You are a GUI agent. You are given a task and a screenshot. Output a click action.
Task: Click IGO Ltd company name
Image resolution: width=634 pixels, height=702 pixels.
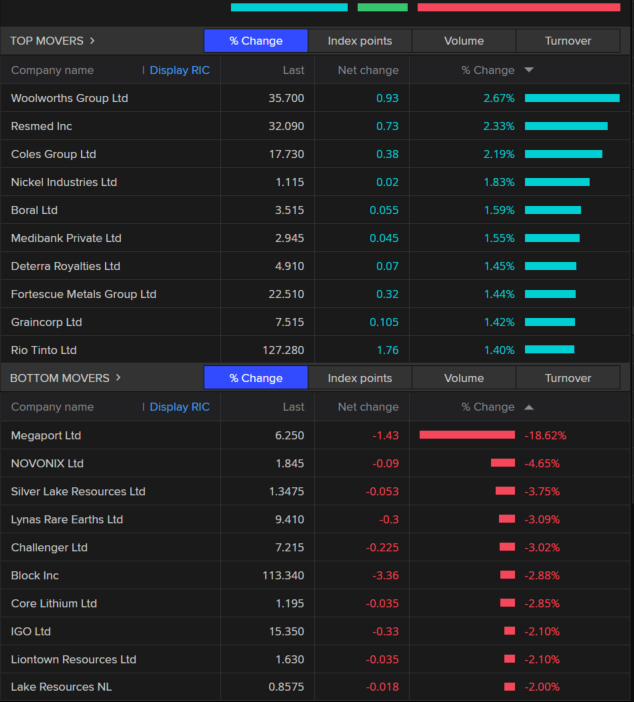(x=31, y=631)
